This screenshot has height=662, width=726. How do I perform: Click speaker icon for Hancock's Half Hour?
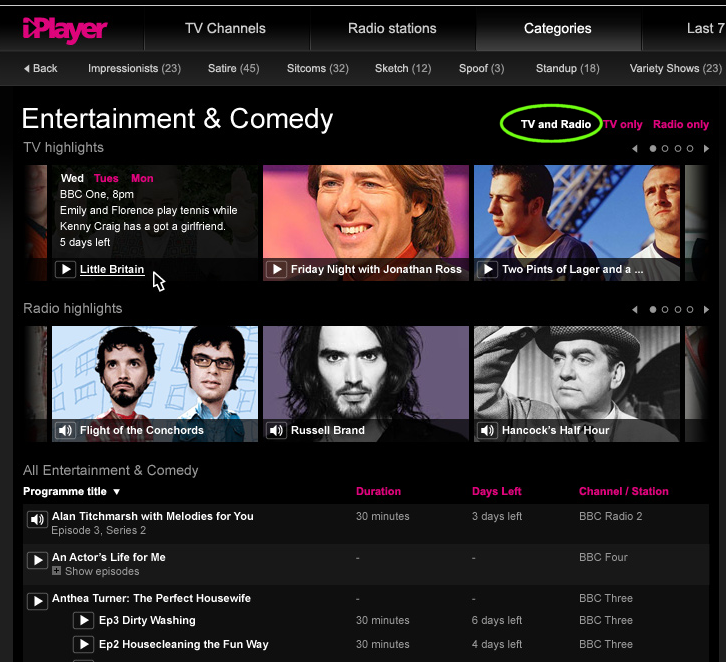pyautogui.click(x=487, y=431)
